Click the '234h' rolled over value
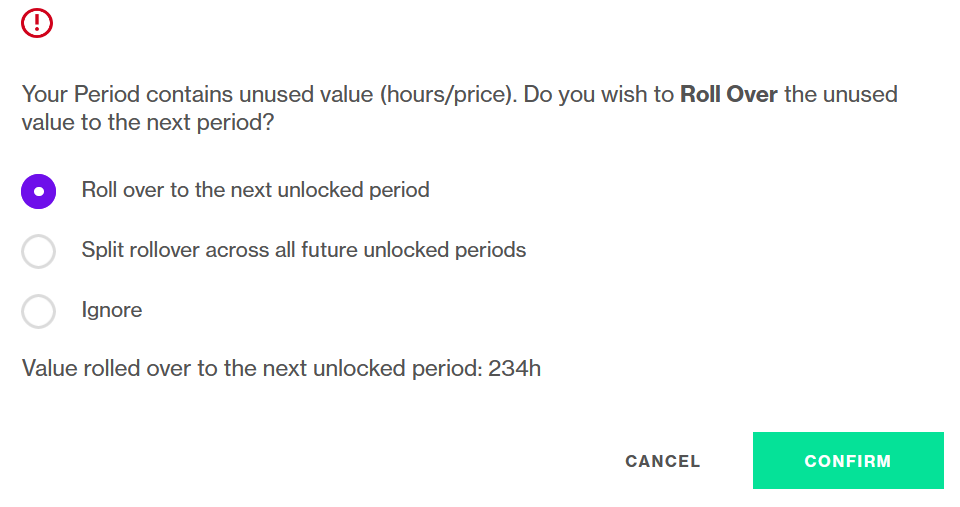 coord(514,369)
